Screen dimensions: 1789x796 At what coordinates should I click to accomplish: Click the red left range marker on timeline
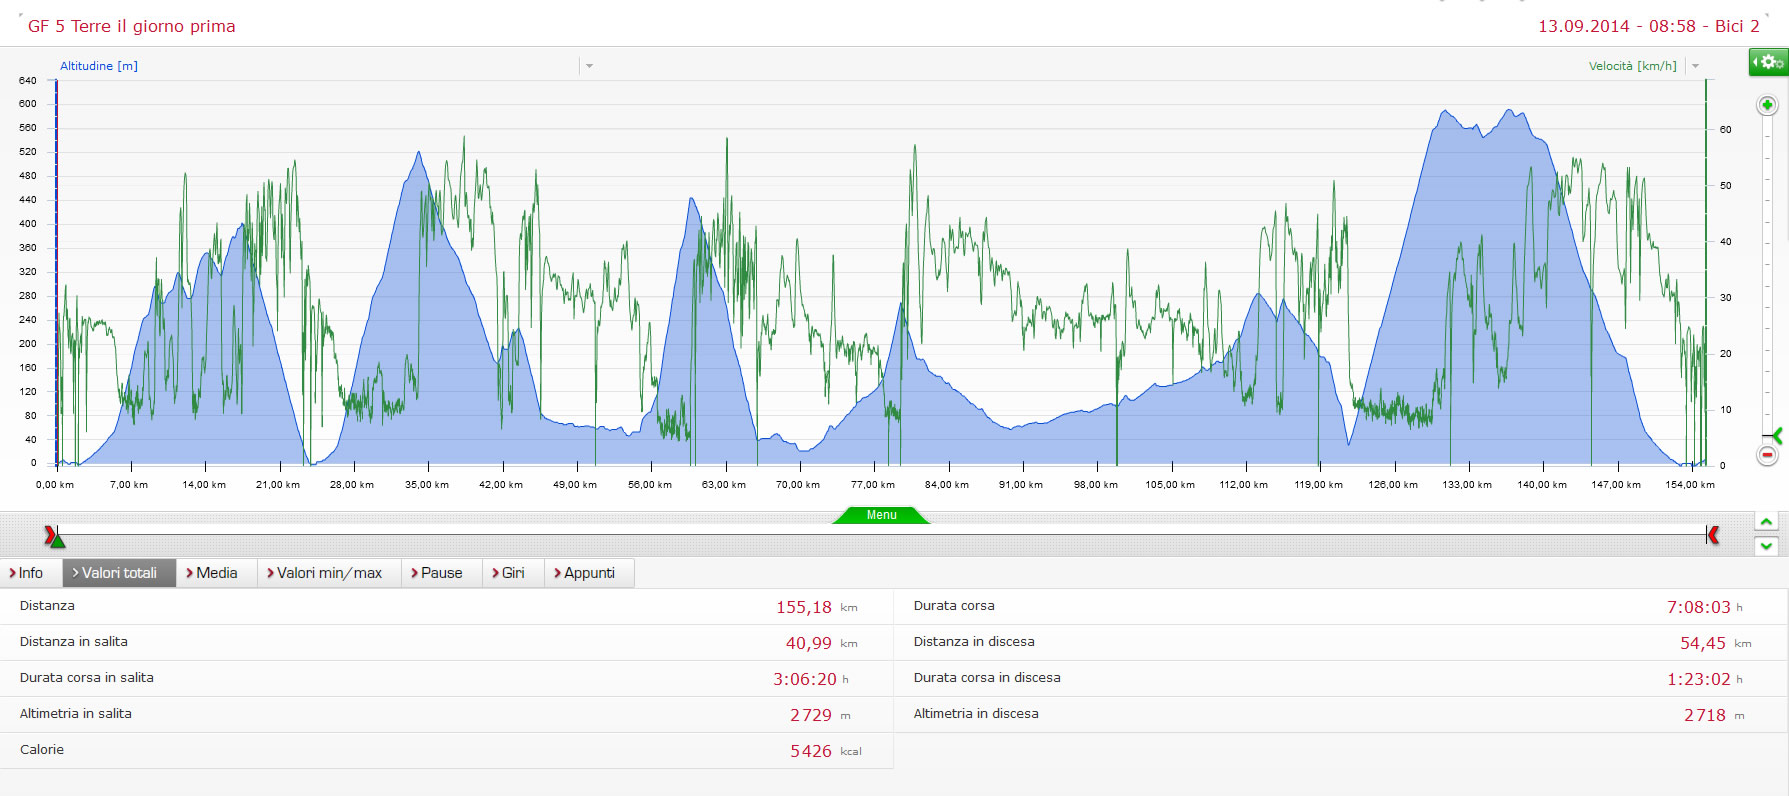coord(49,535)
